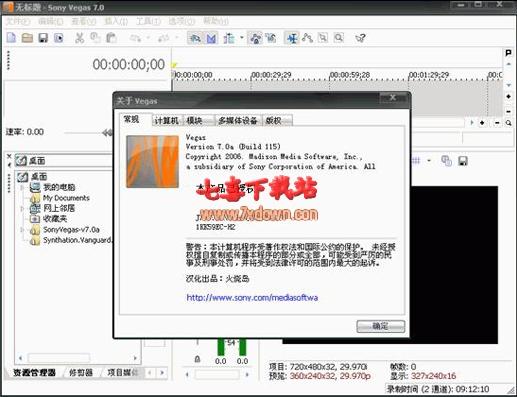Viewport: 517px width, 397px height.
Task: Click ruler mark 00:00:59;28 on timeline
Action: pos(350,75)
